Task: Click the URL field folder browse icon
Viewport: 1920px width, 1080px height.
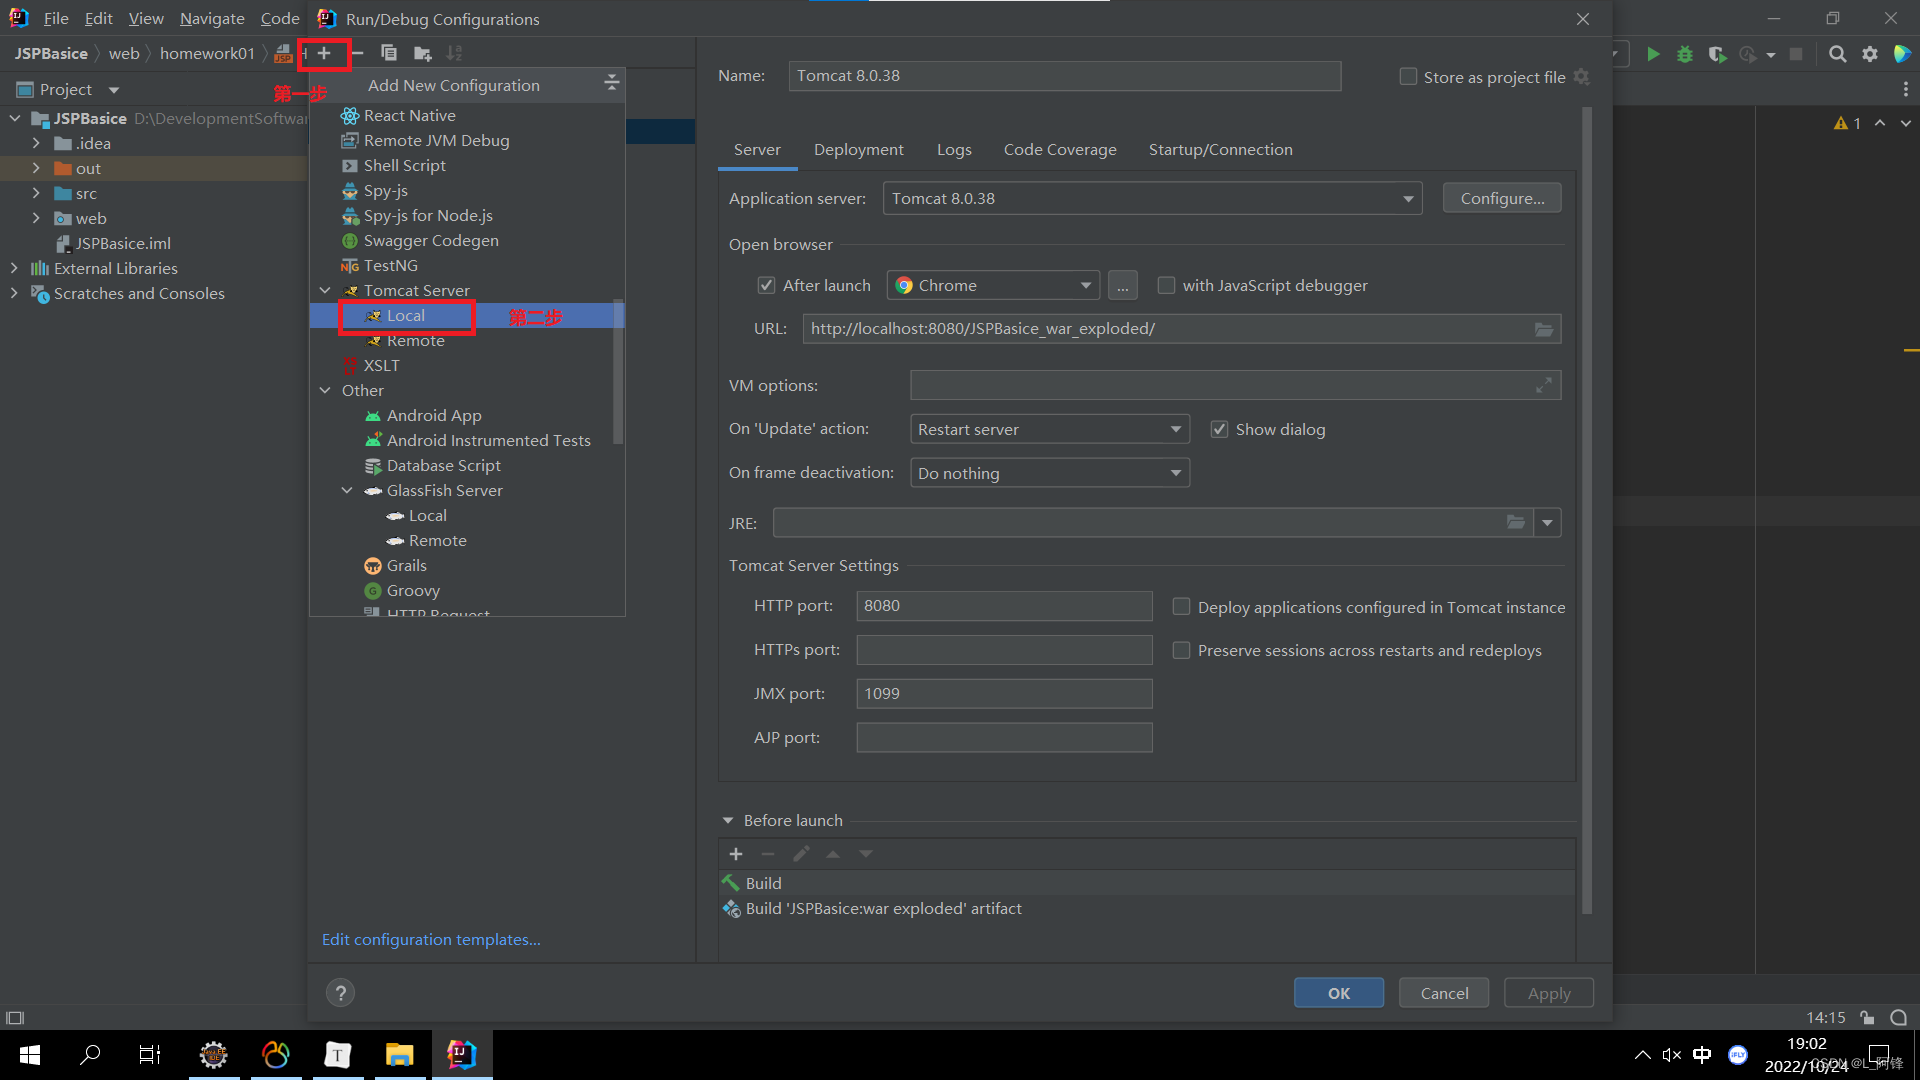Action: [1544, 329]
